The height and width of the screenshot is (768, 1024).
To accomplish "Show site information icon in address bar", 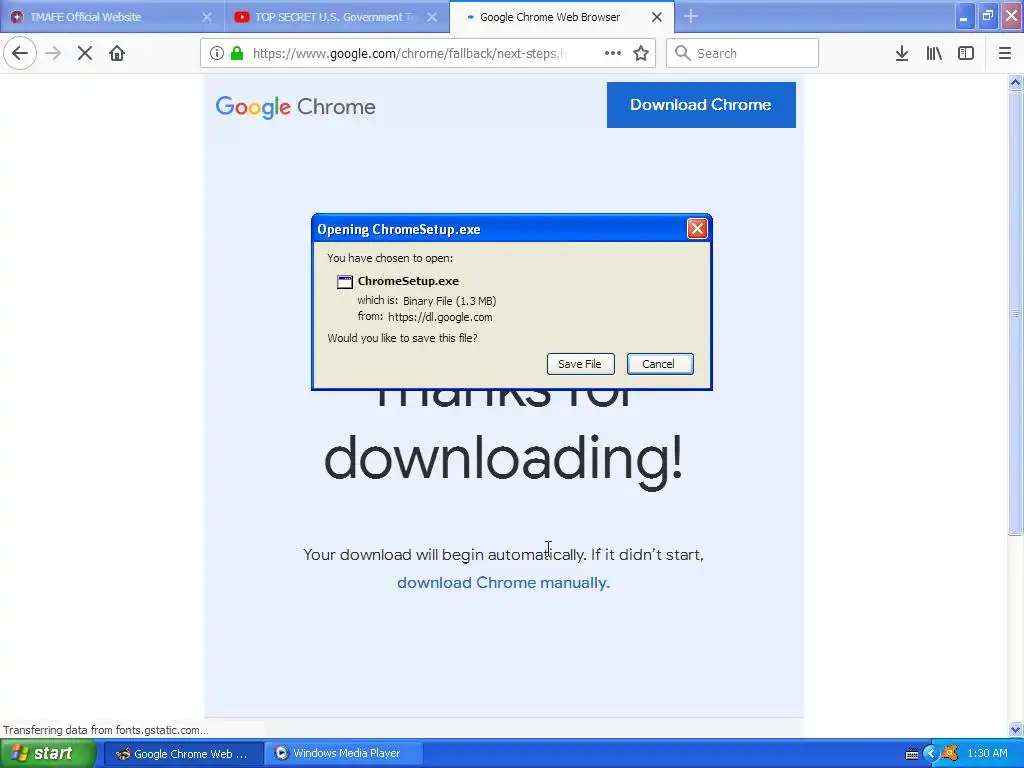I will pos(217,53).
